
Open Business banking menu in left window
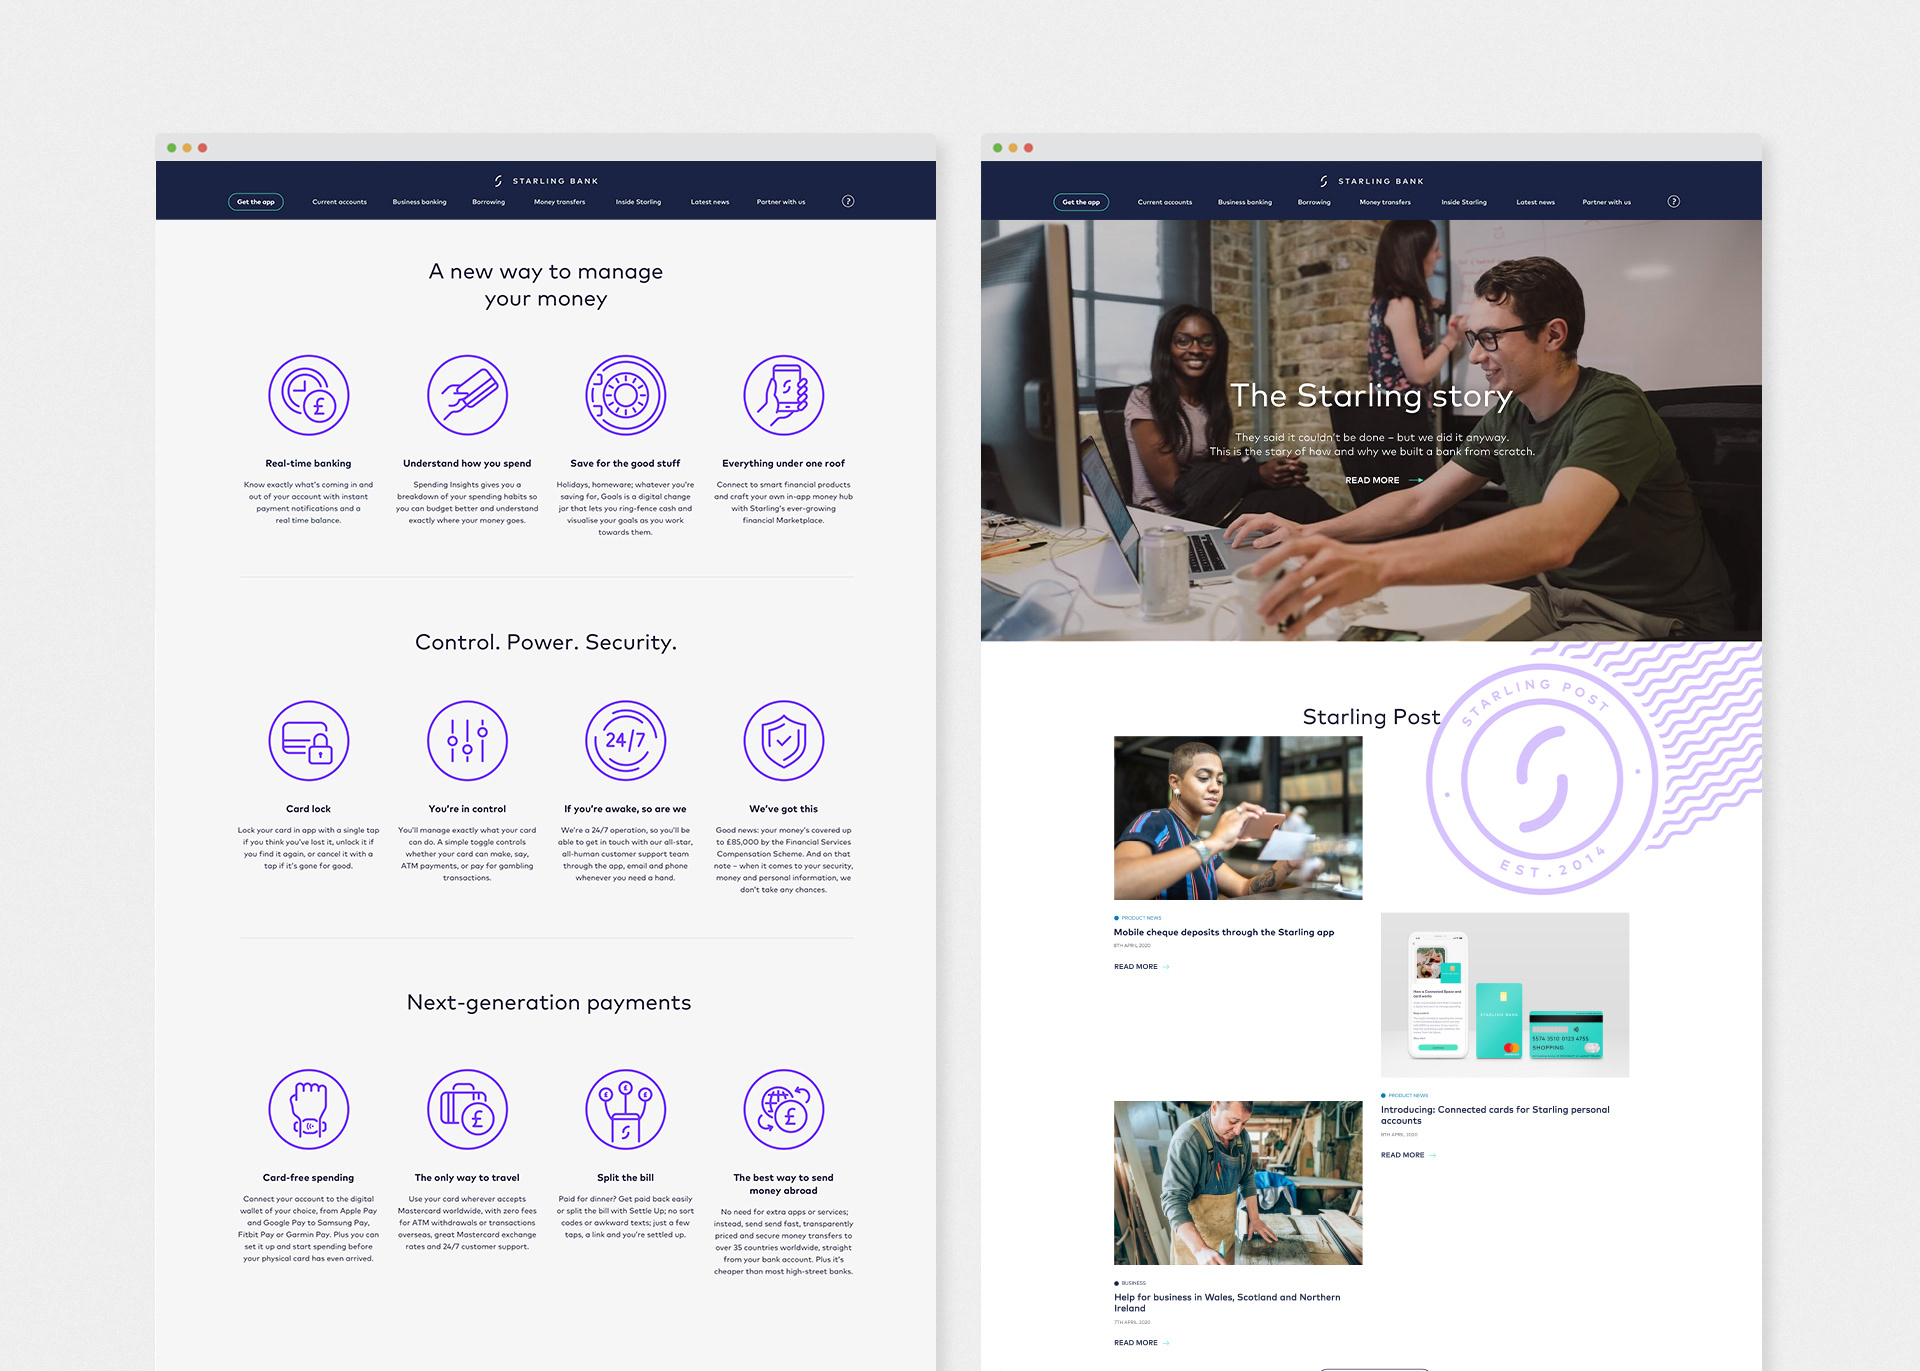point(419,202)
